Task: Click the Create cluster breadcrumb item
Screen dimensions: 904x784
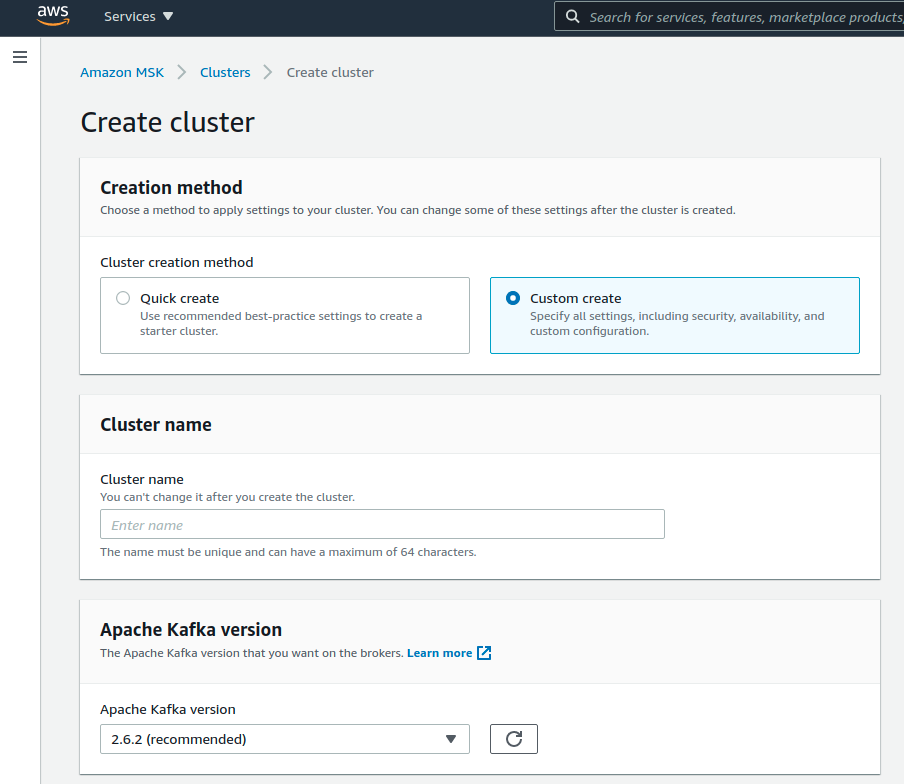Action: coord(330,72)
